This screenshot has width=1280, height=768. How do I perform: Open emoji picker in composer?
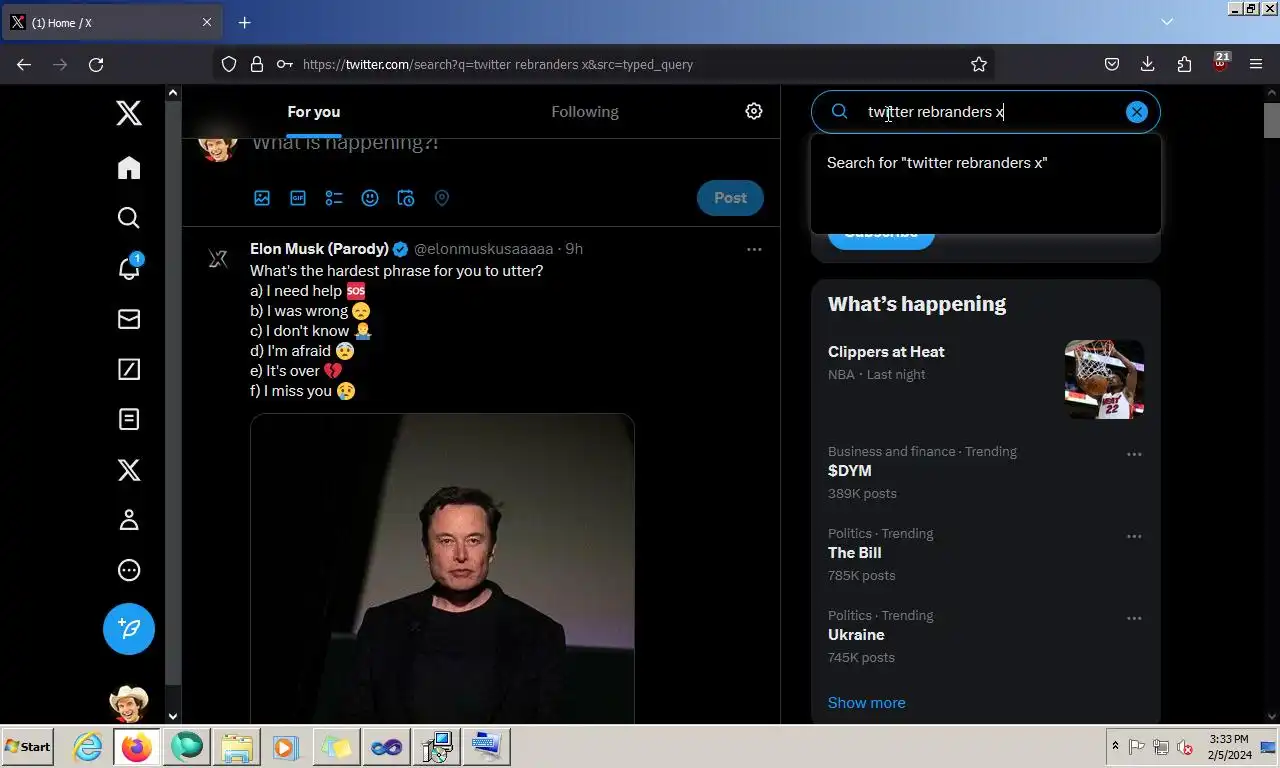pyautogui.click(x=370, y=198)
